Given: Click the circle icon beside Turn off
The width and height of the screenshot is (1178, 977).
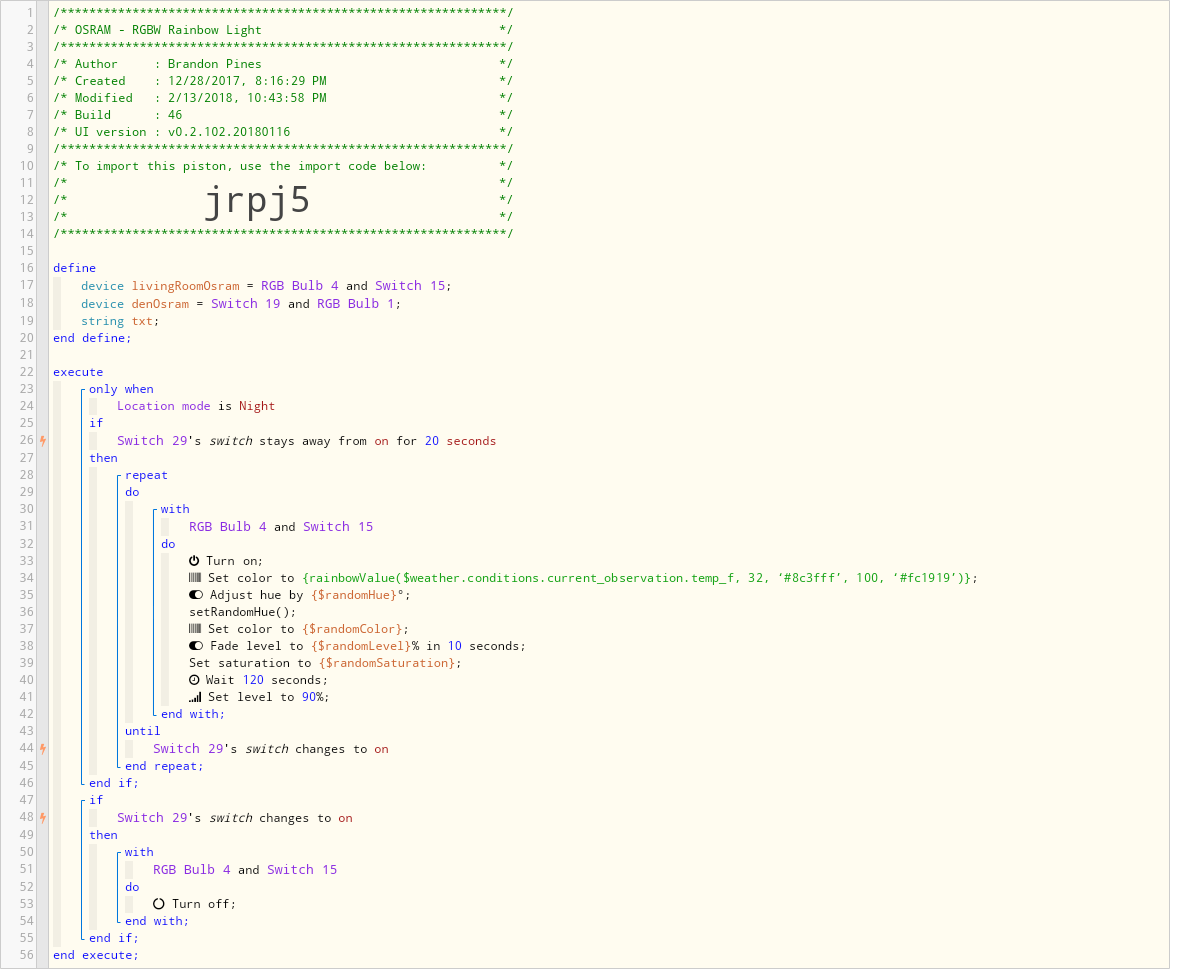Looking at the screenshot, I should coord(159,905).
